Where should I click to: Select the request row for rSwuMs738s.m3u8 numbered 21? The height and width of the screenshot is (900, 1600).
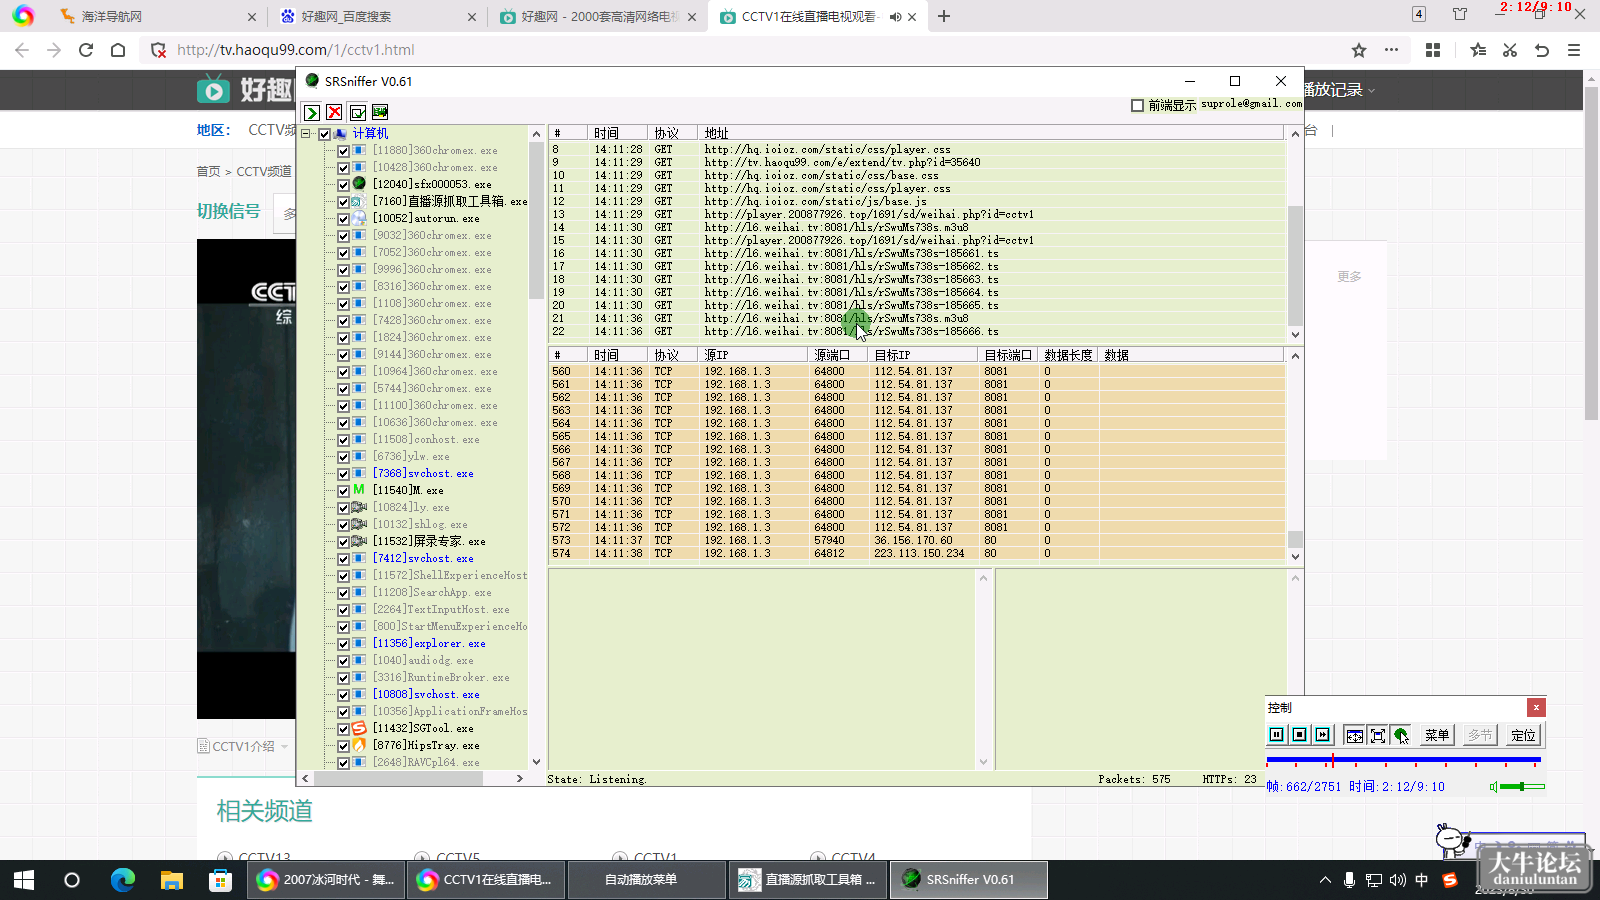click(x=916, y=319)
